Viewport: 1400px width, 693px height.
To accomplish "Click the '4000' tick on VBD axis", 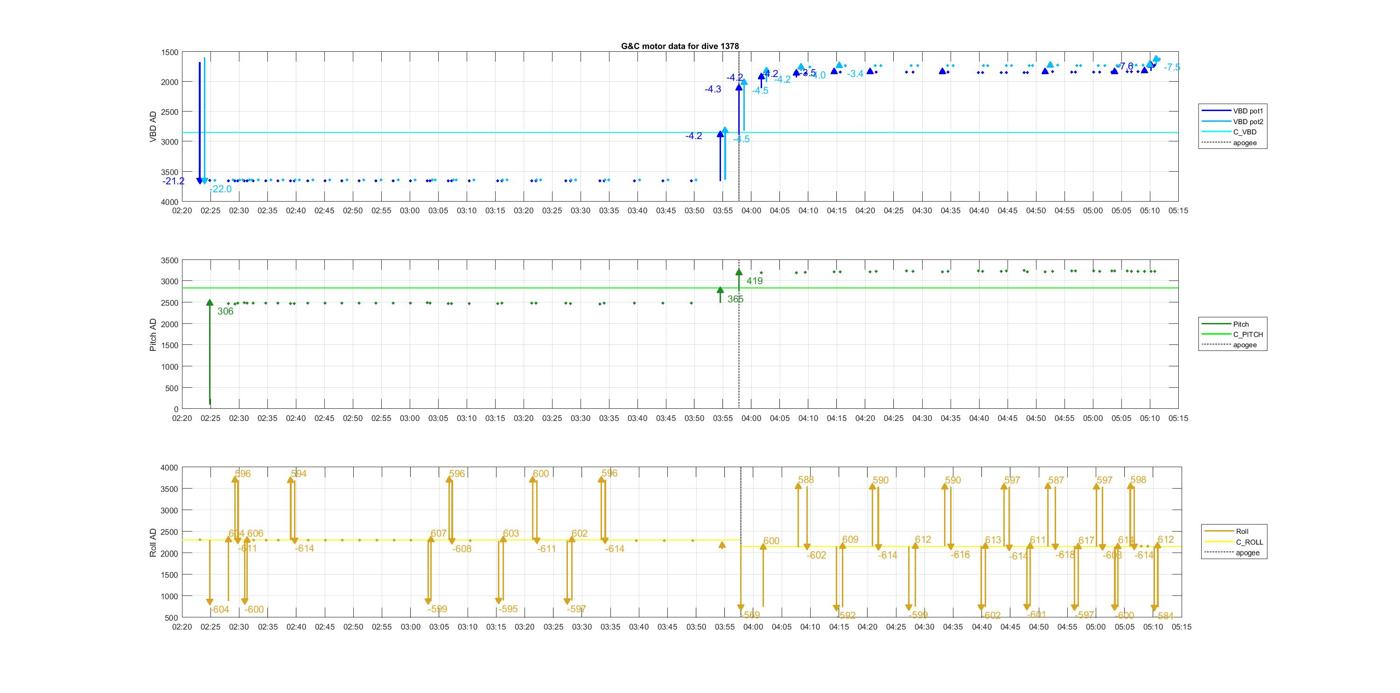I will click(x=169, y=201).
